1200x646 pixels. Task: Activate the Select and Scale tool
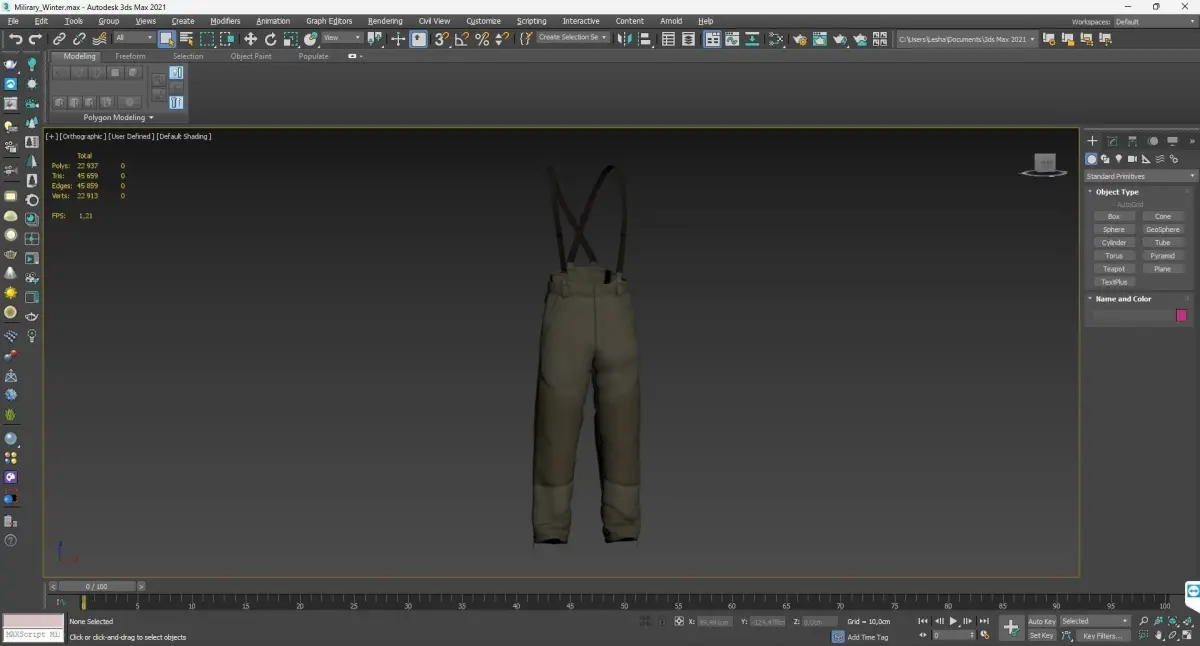click(290, 39)
